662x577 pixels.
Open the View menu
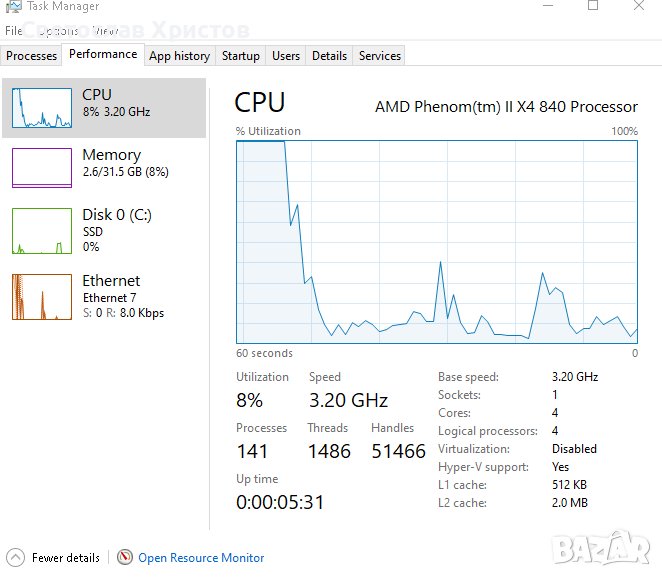pos(105,31)
